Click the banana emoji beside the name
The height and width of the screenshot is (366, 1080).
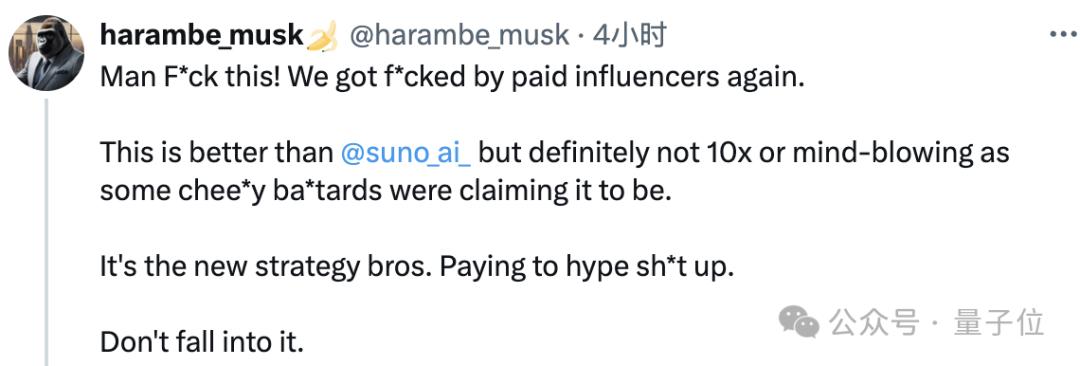coord(322,36)
